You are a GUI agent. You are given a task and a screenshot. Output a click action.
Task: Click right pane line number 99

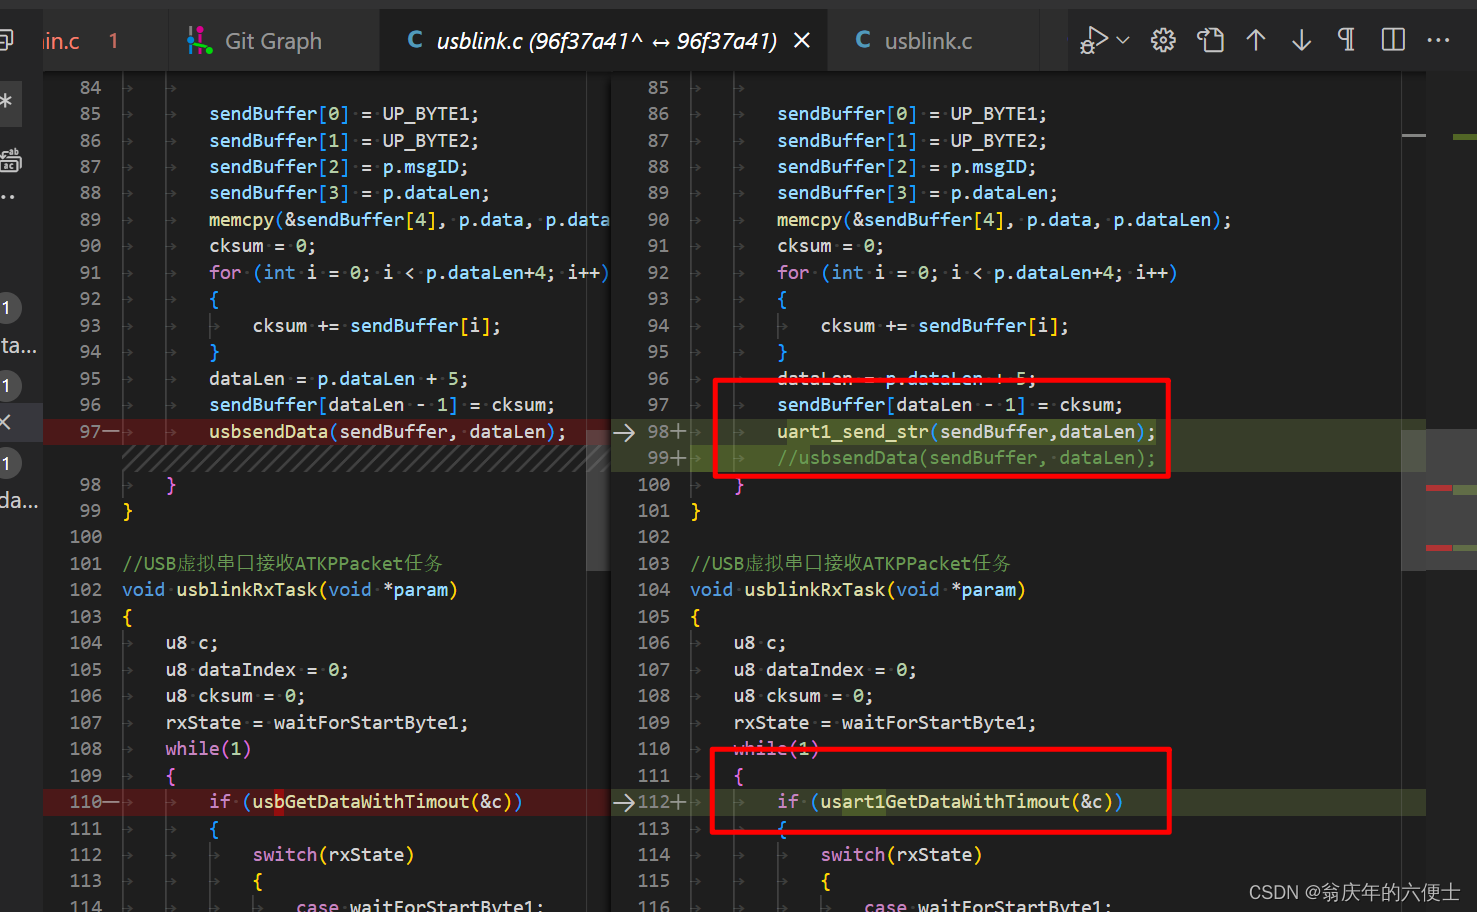pyautogui.click(x=658, y=458)
